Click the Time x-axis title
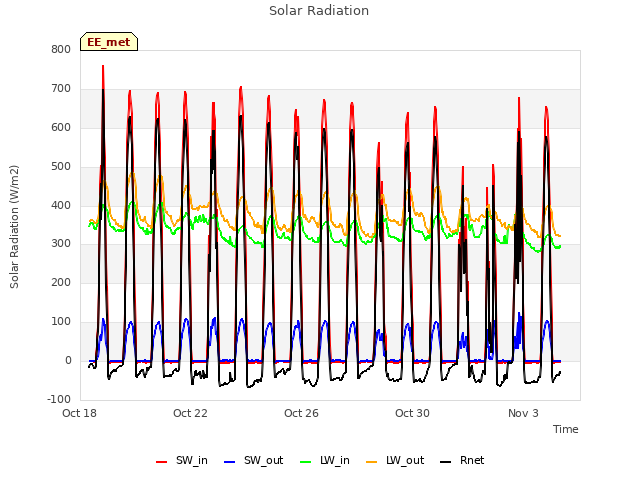The image size is (640, 480). [x=566, y=429]
